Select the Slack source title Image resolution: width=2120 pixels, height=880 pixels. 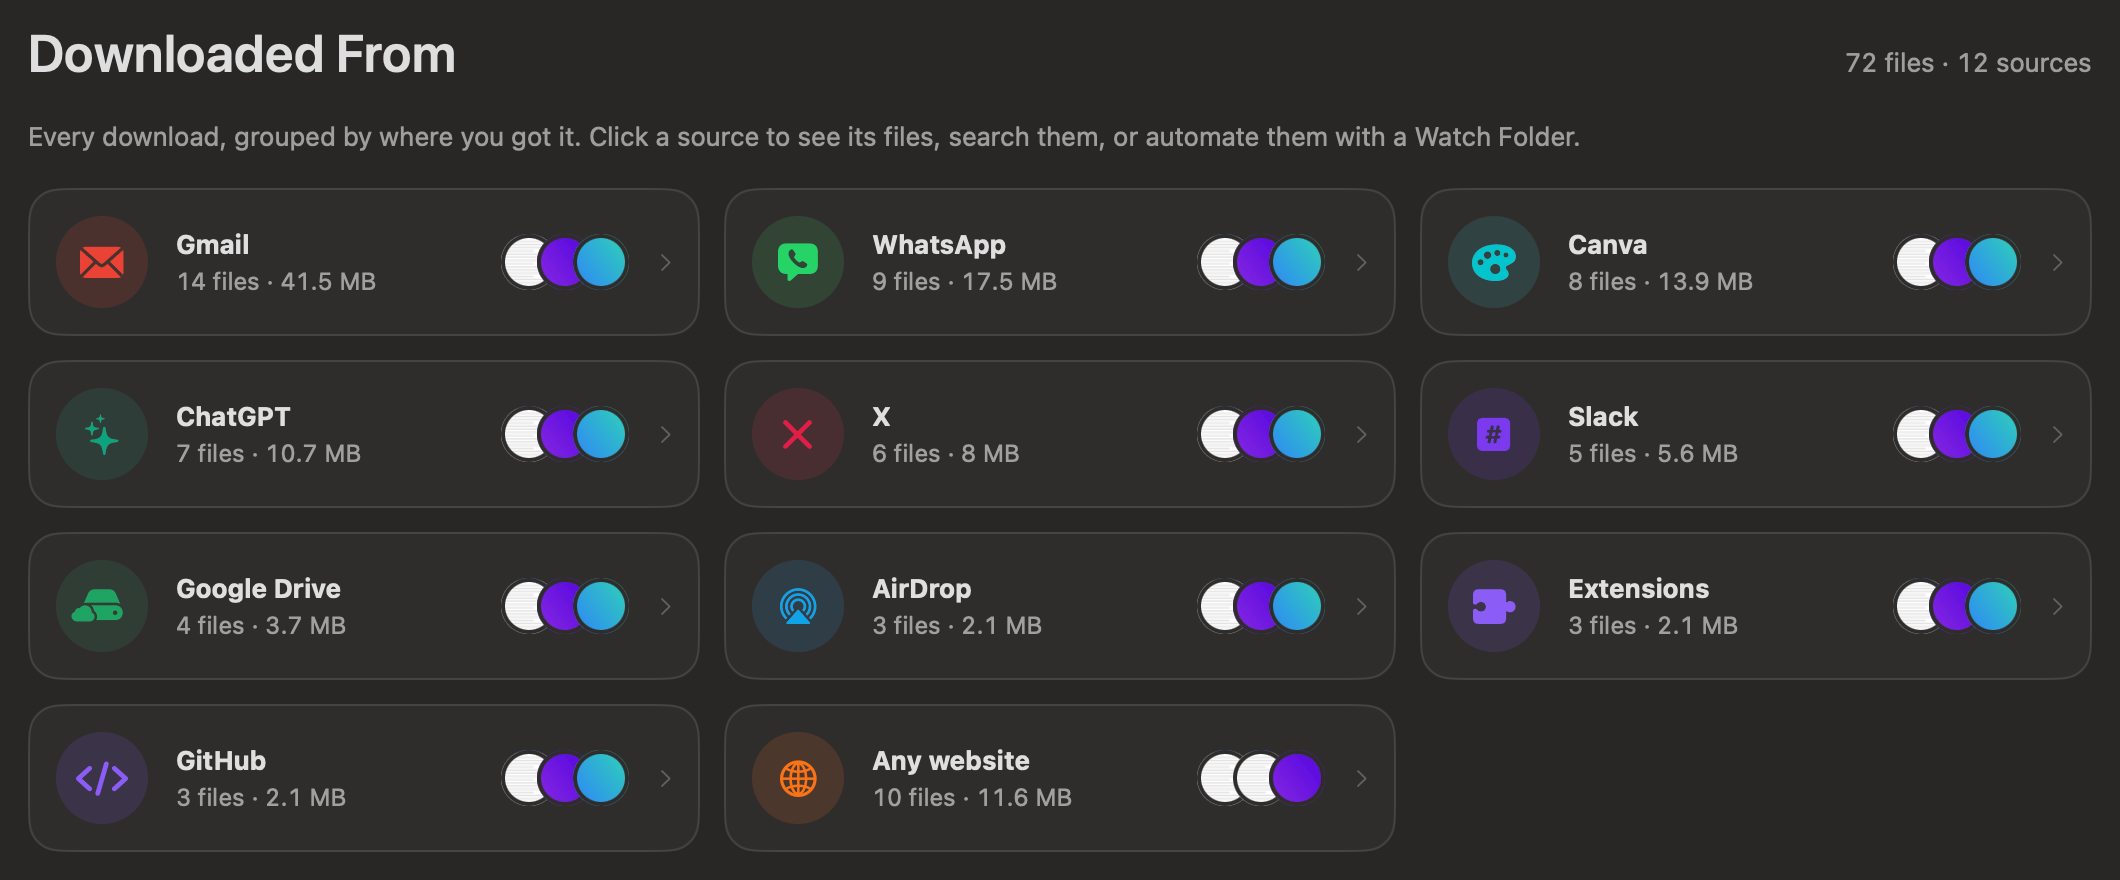coord(1603,417)
